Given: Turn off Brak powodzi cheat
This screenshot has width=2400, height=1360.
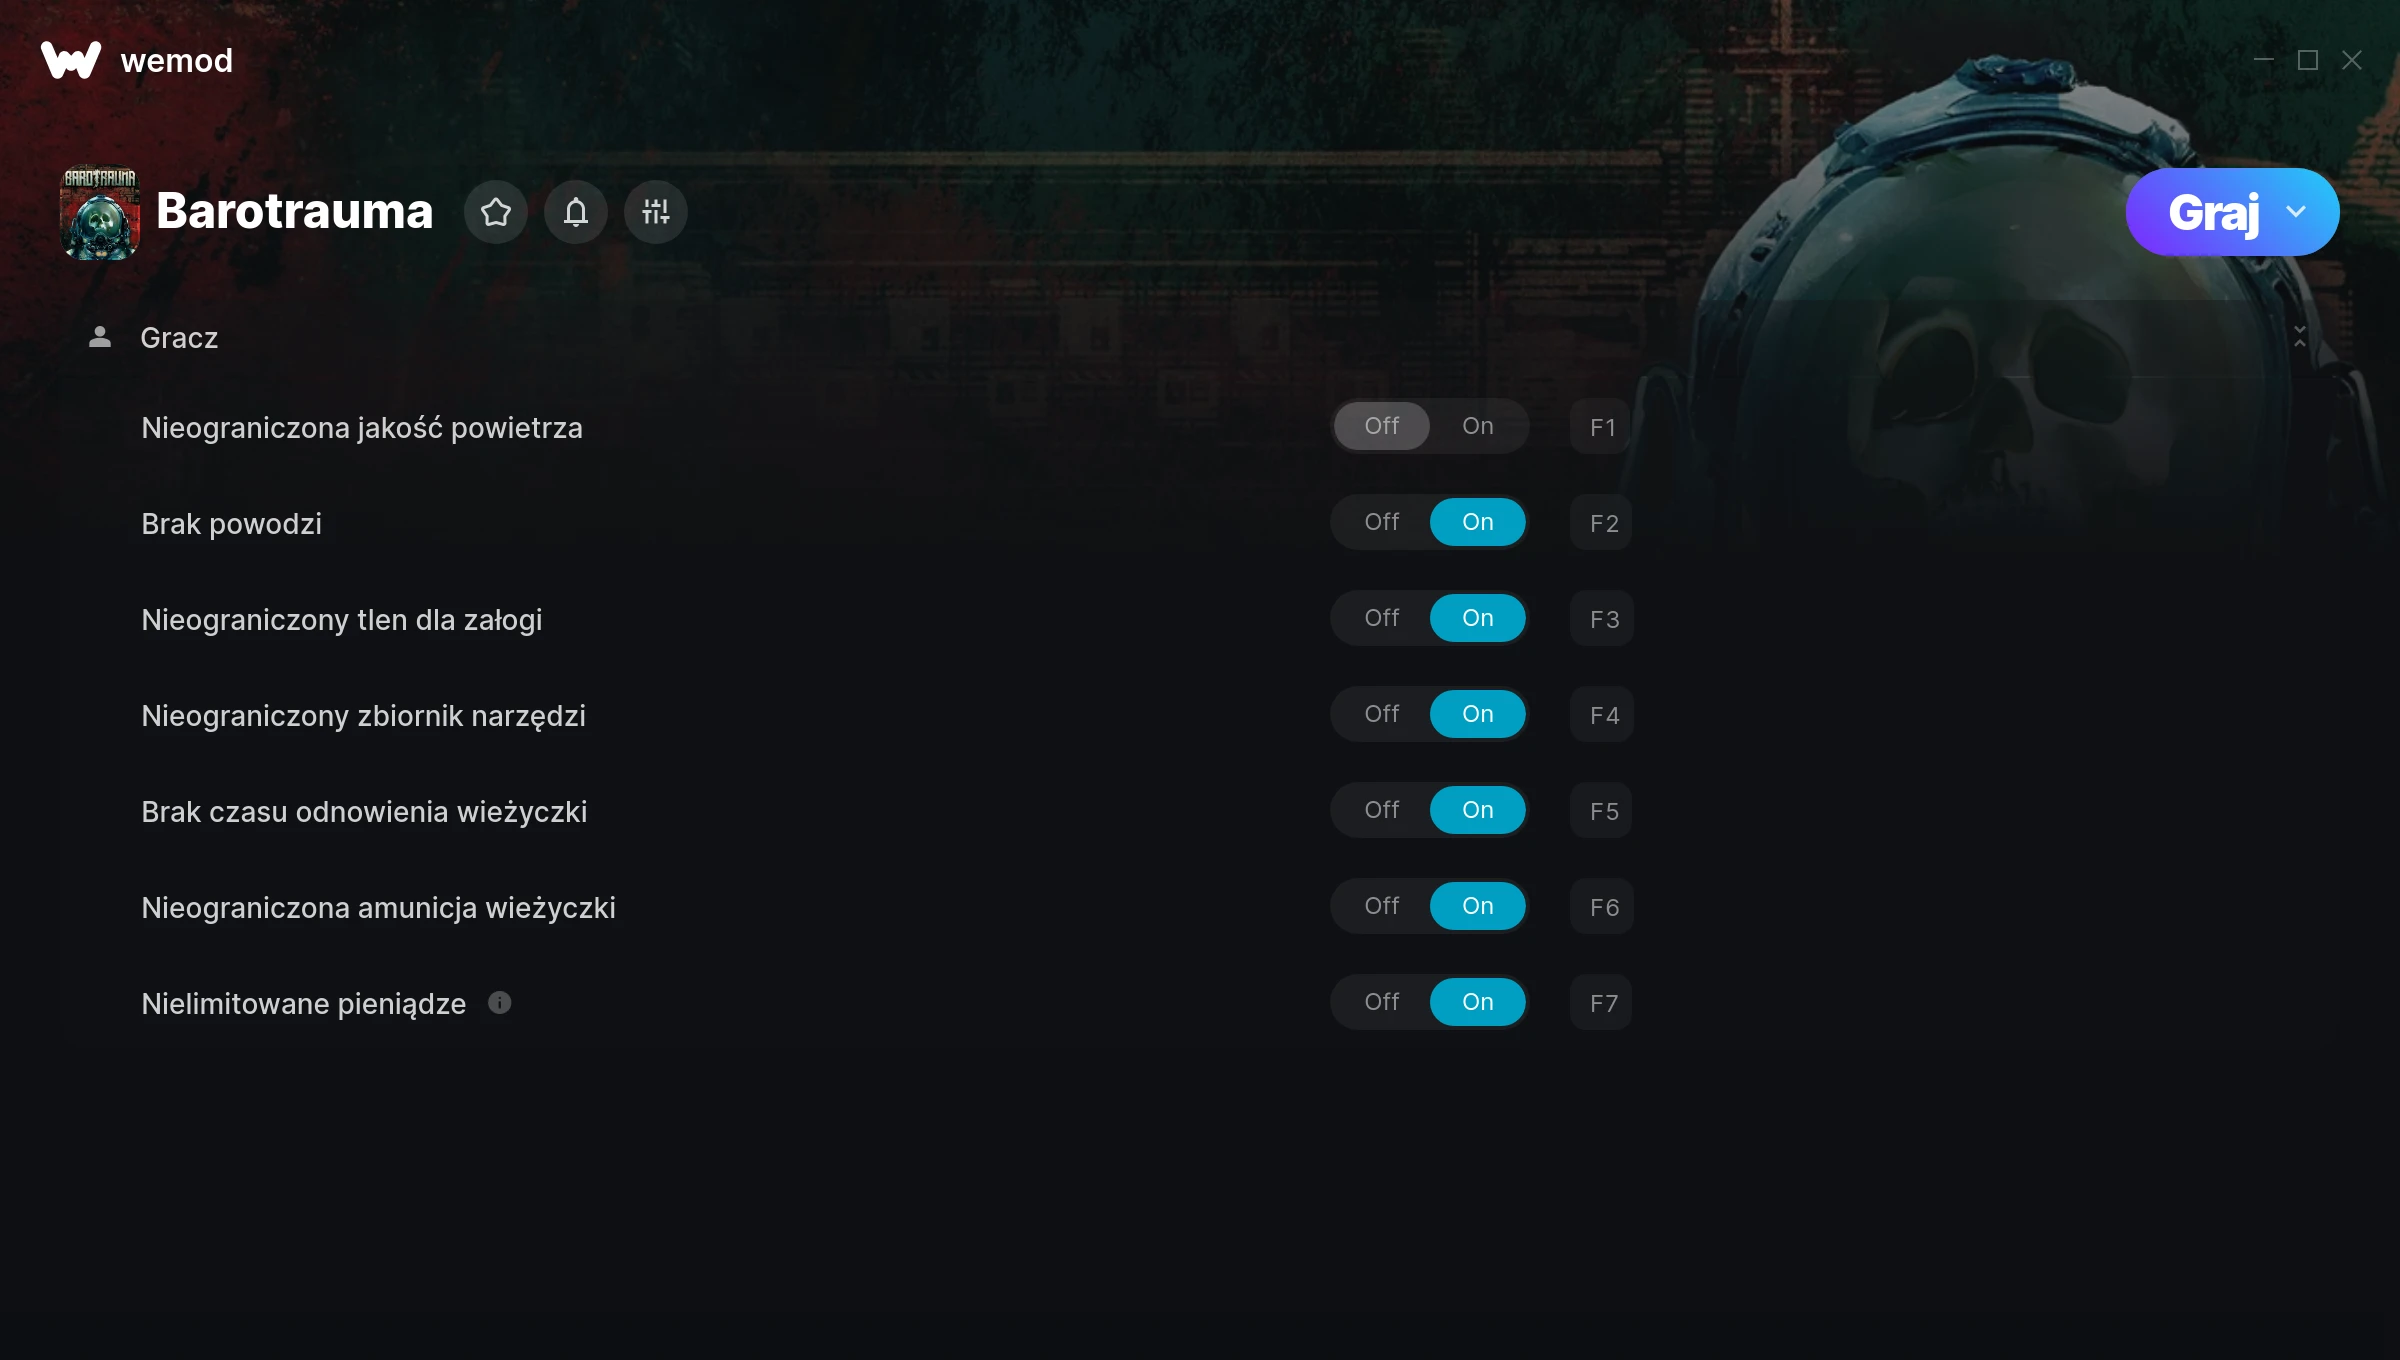Looking at the screenshot, I should click(x=1382, y=522).
